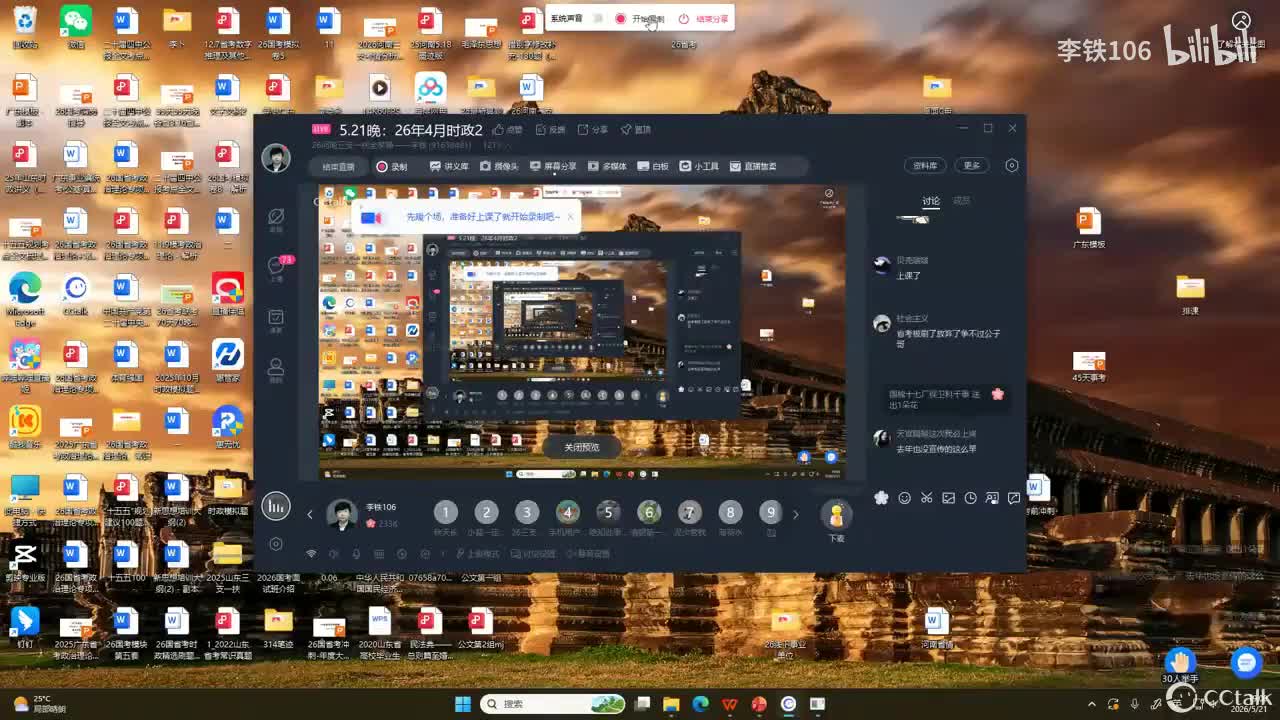Click the WiFi network status icon

[311, 554]
